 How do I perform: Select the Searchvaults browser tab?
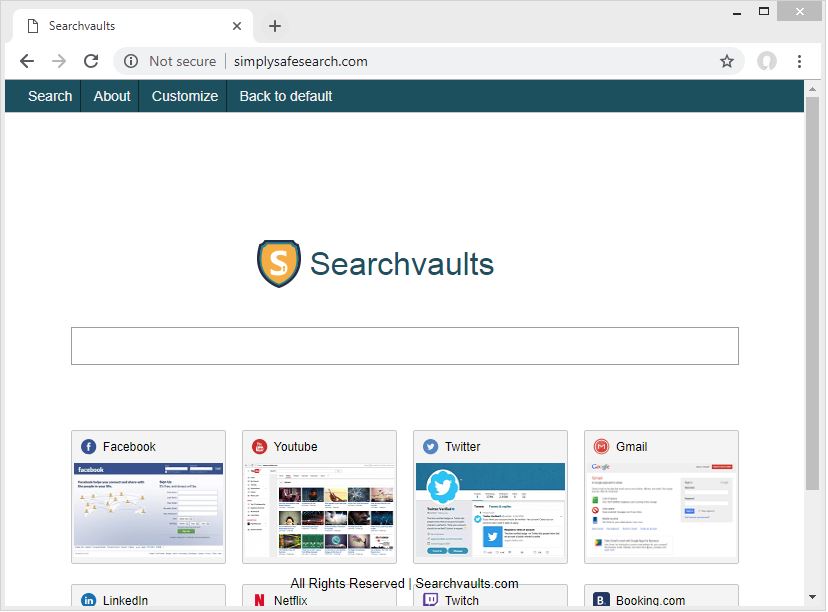pyautogui.click(x=132, y=26)
